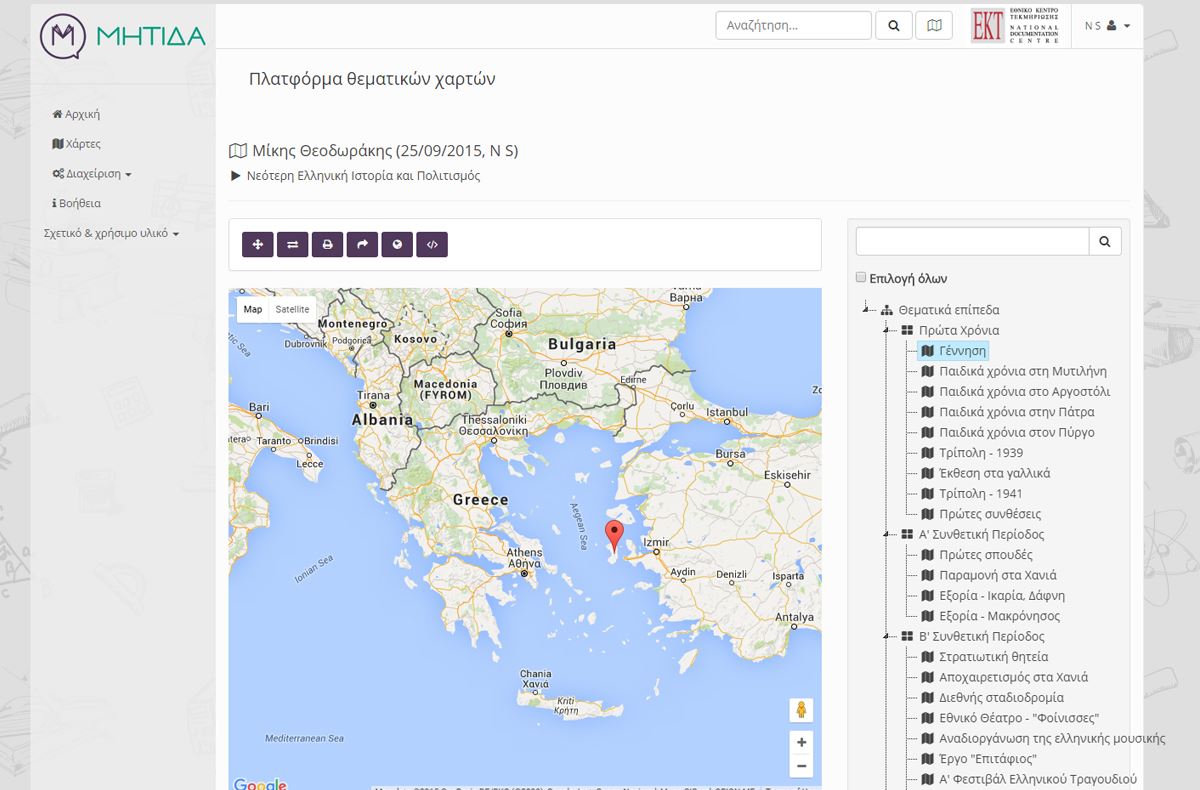Switch map to Satellite view
The height and width of the screenshot is (790, 1200).
click(292, 310)
